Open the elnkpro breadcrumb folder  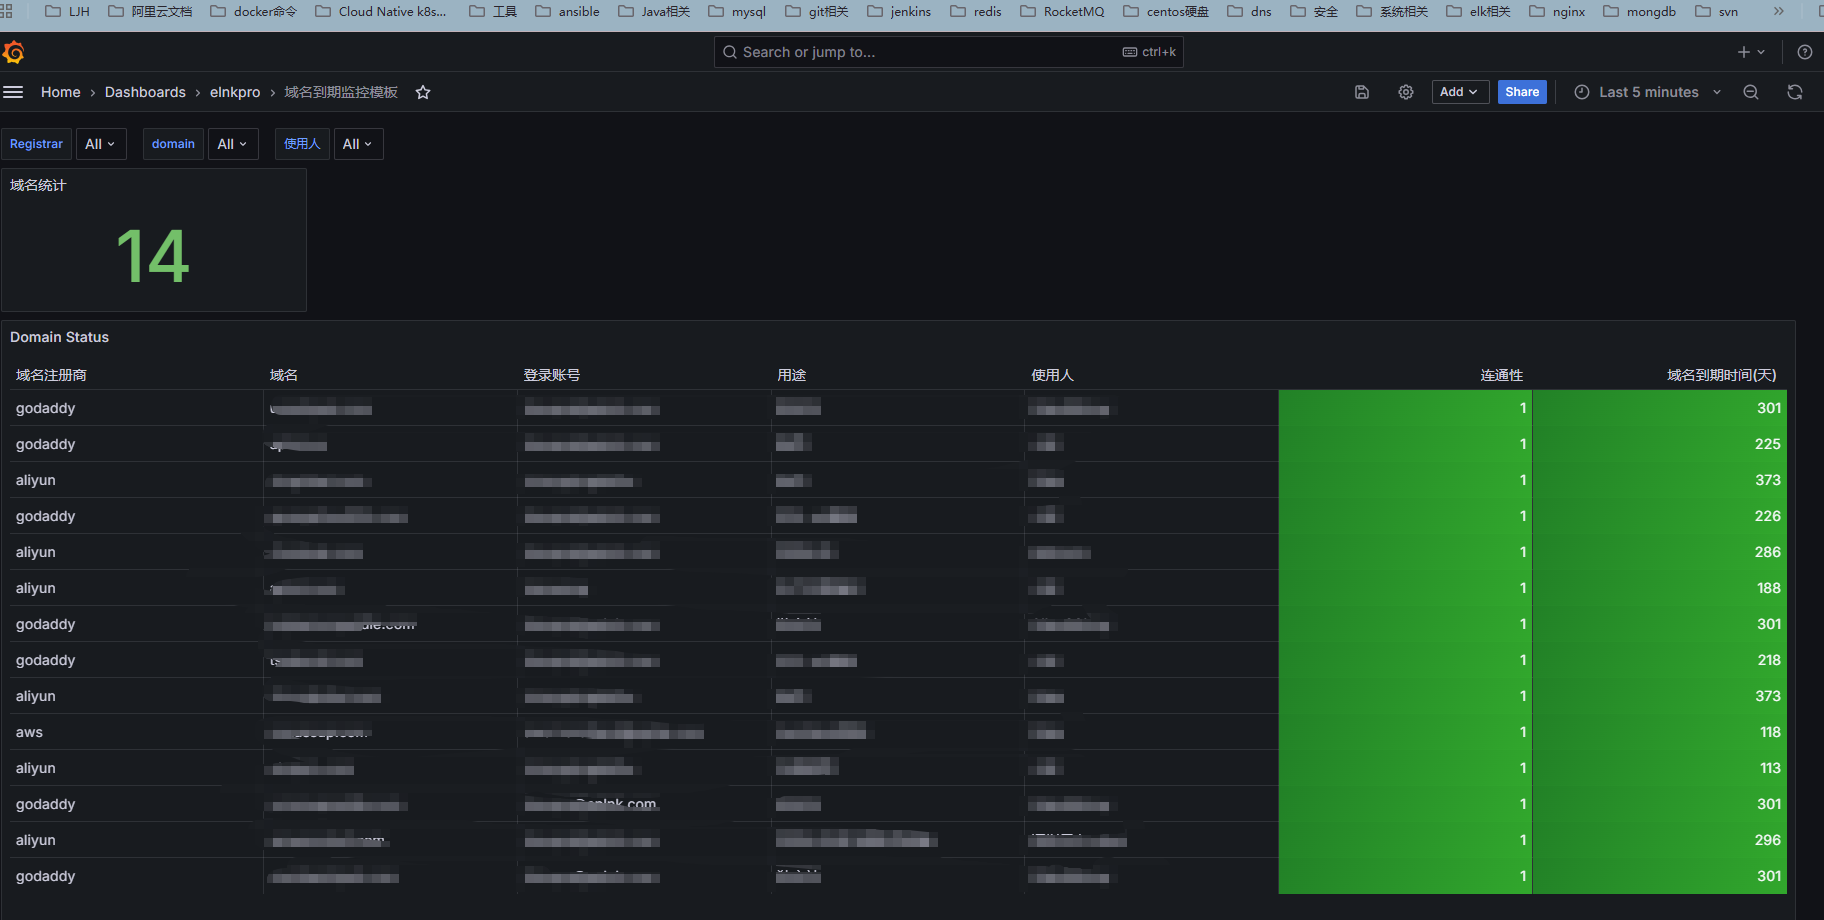[235, 92]
